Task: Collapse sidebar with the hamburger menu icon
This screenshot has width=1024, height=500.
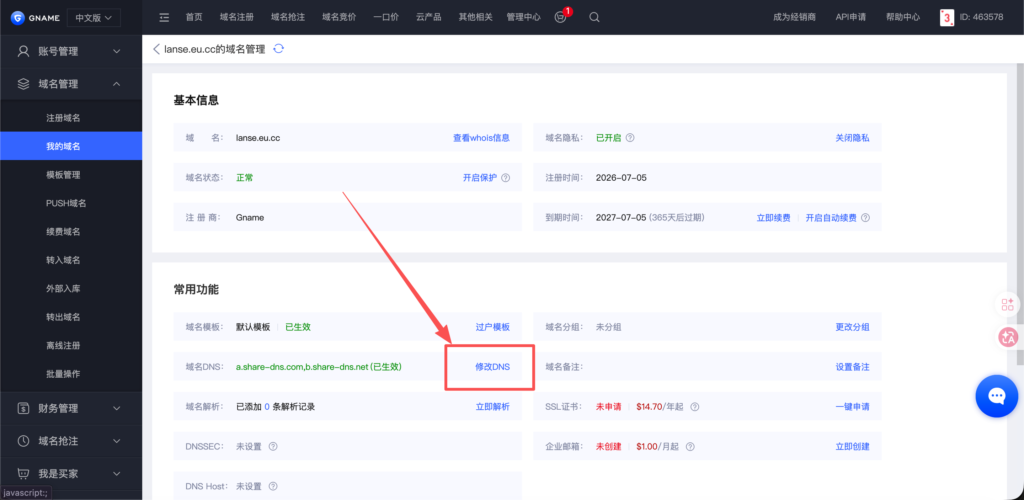Action: (x=164, y=18)
